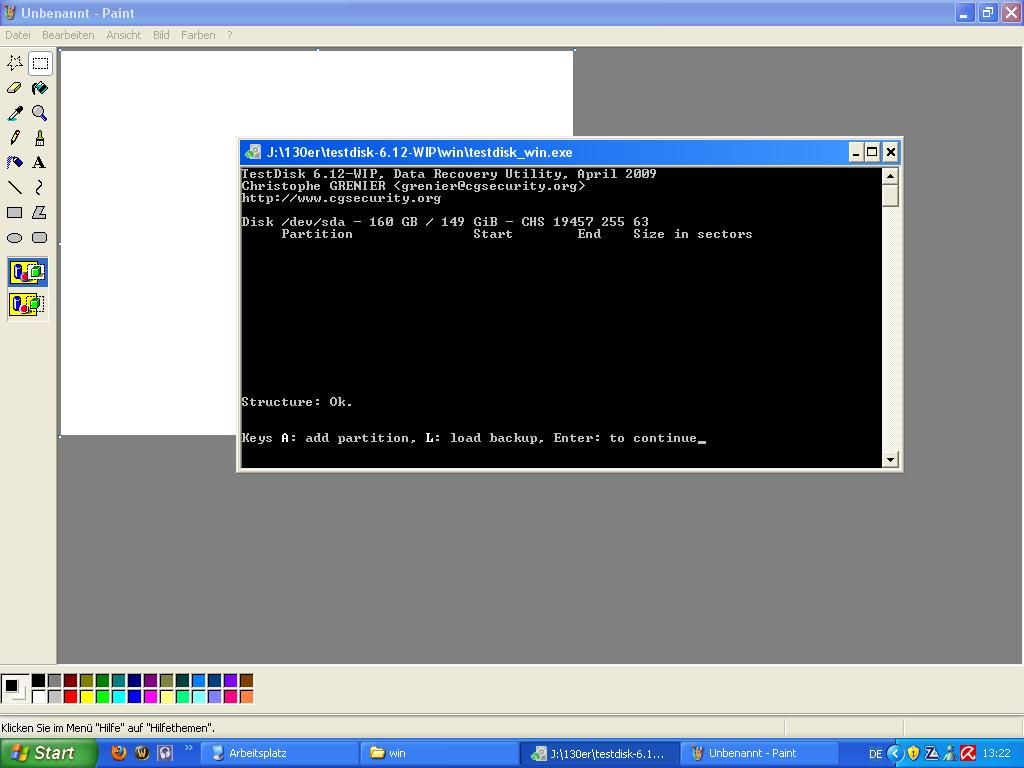Pick the Fill With Color bucket tool
Viewport: 1024px width, 768px height.
pos(40,88)
